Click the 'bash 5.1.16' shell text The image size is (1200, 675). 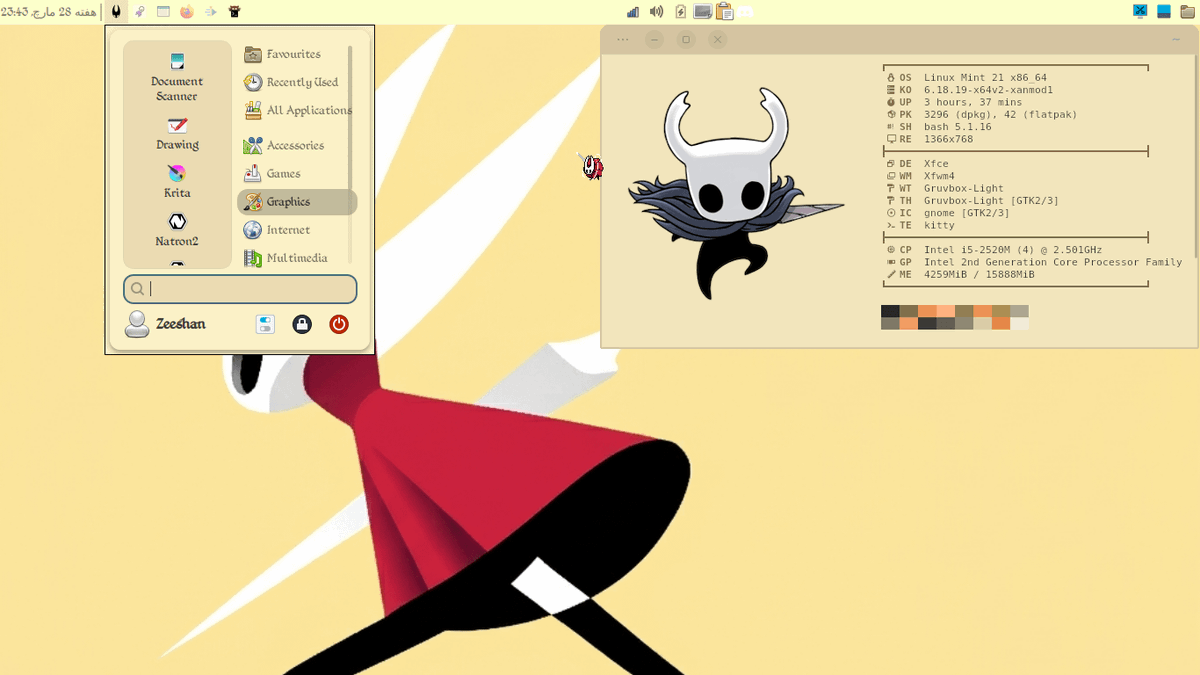pyautogui.click(x=957, y=127)
